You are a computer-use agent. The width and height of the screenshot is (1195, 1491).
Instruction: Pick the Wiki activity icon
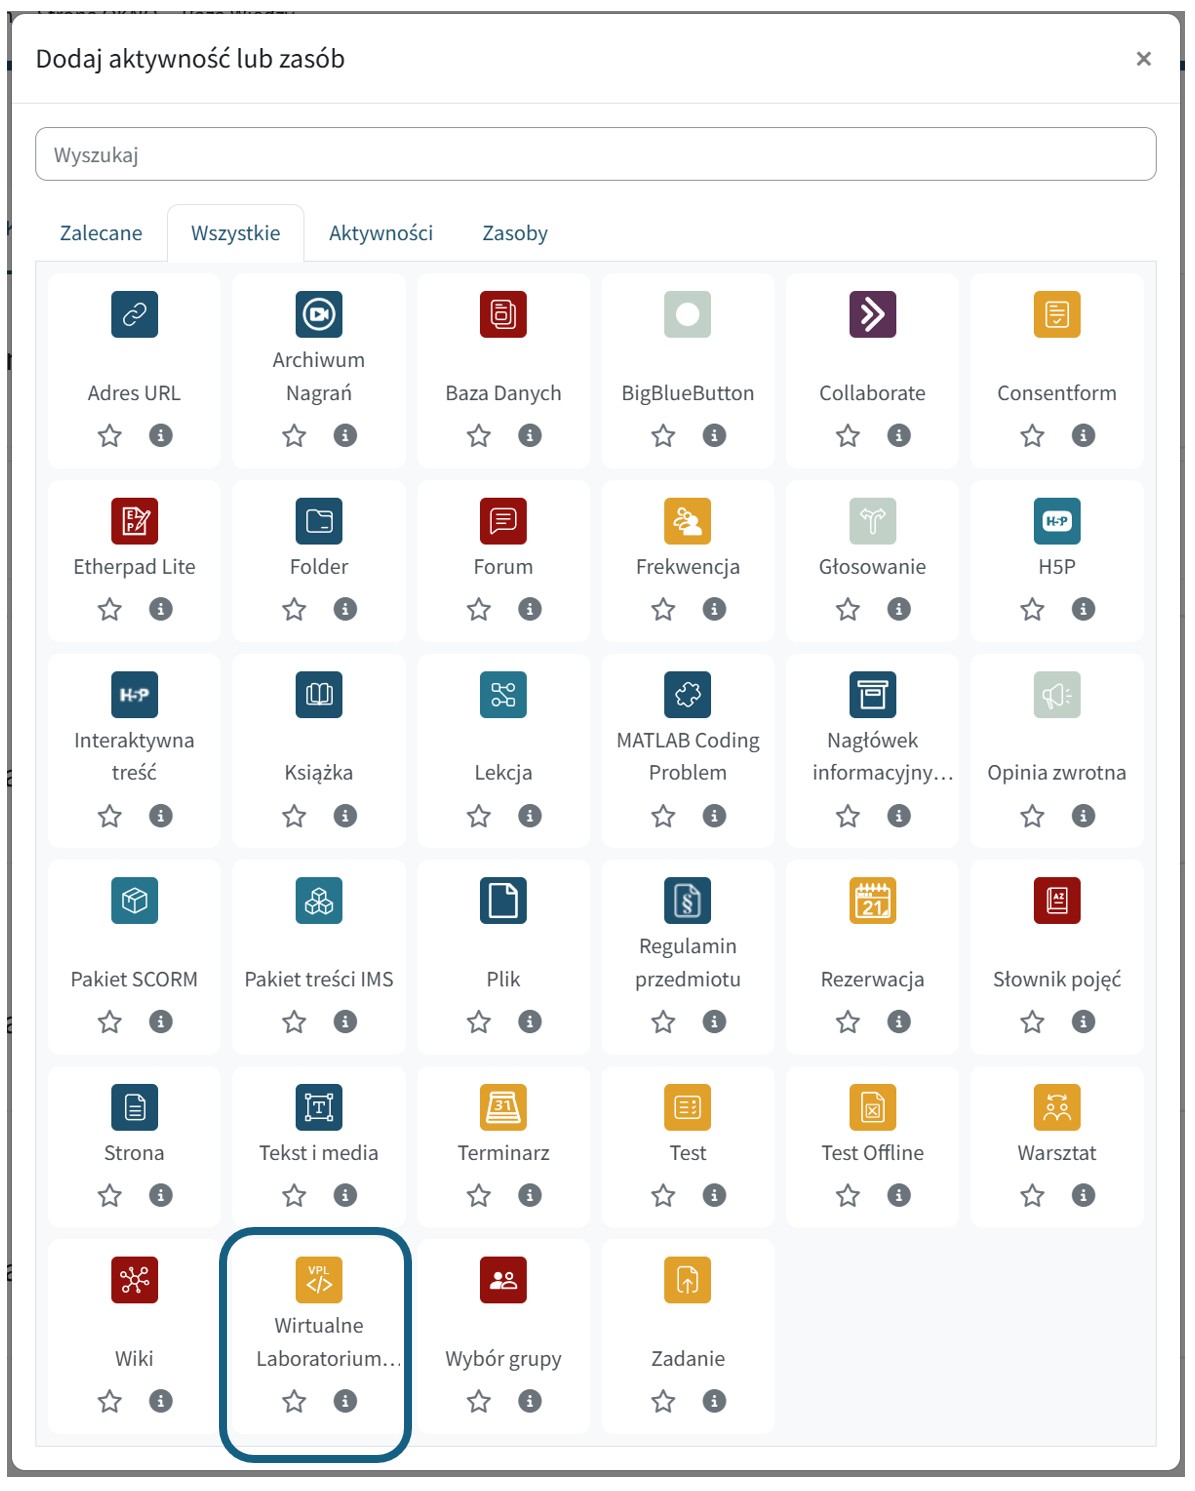click(x=134, y=1280)
